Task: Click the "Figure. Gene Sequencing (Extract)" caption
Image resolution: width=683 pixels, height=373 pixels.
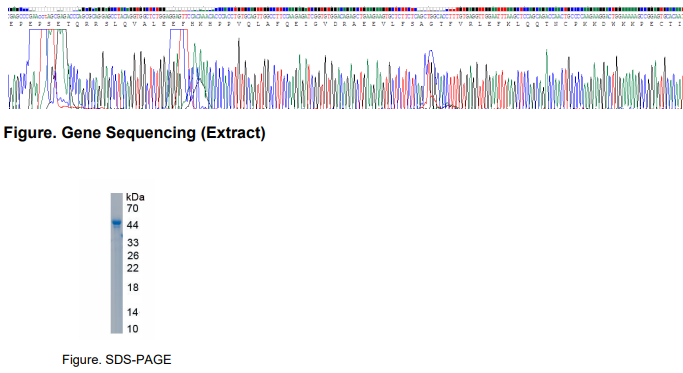Action: [134, 133]
